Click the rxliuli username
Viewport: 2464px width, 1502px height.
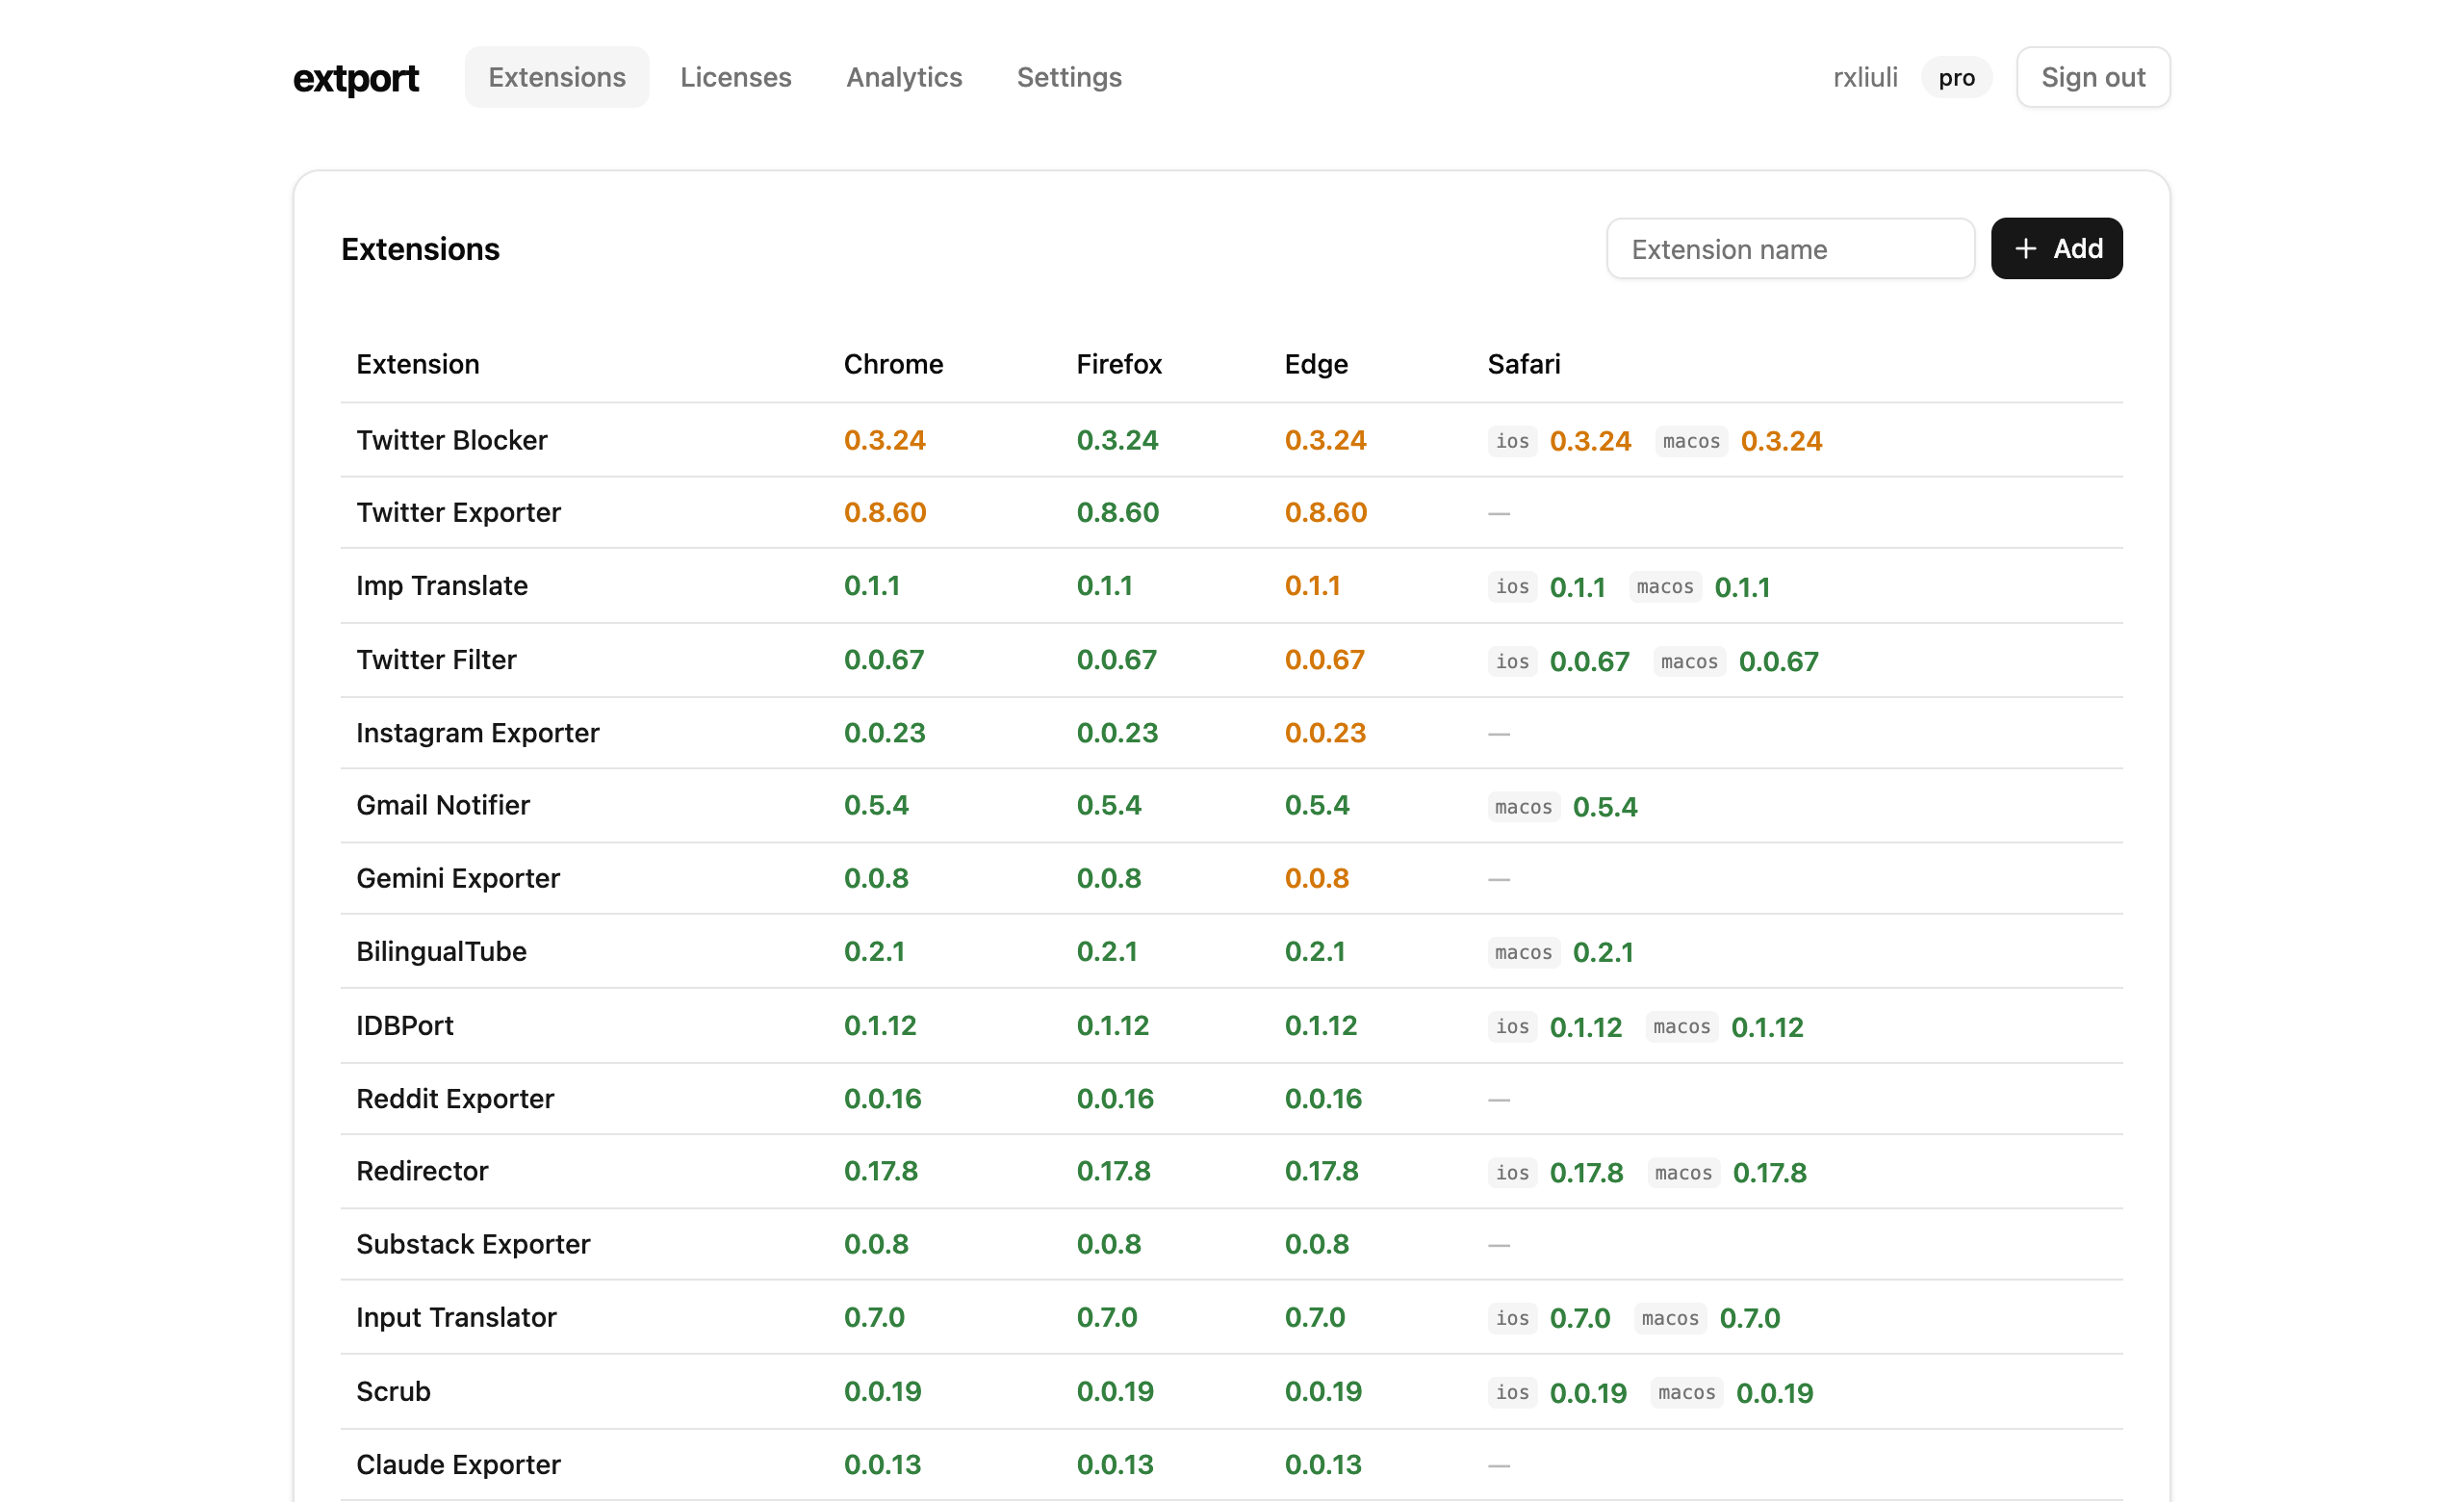1865,77
